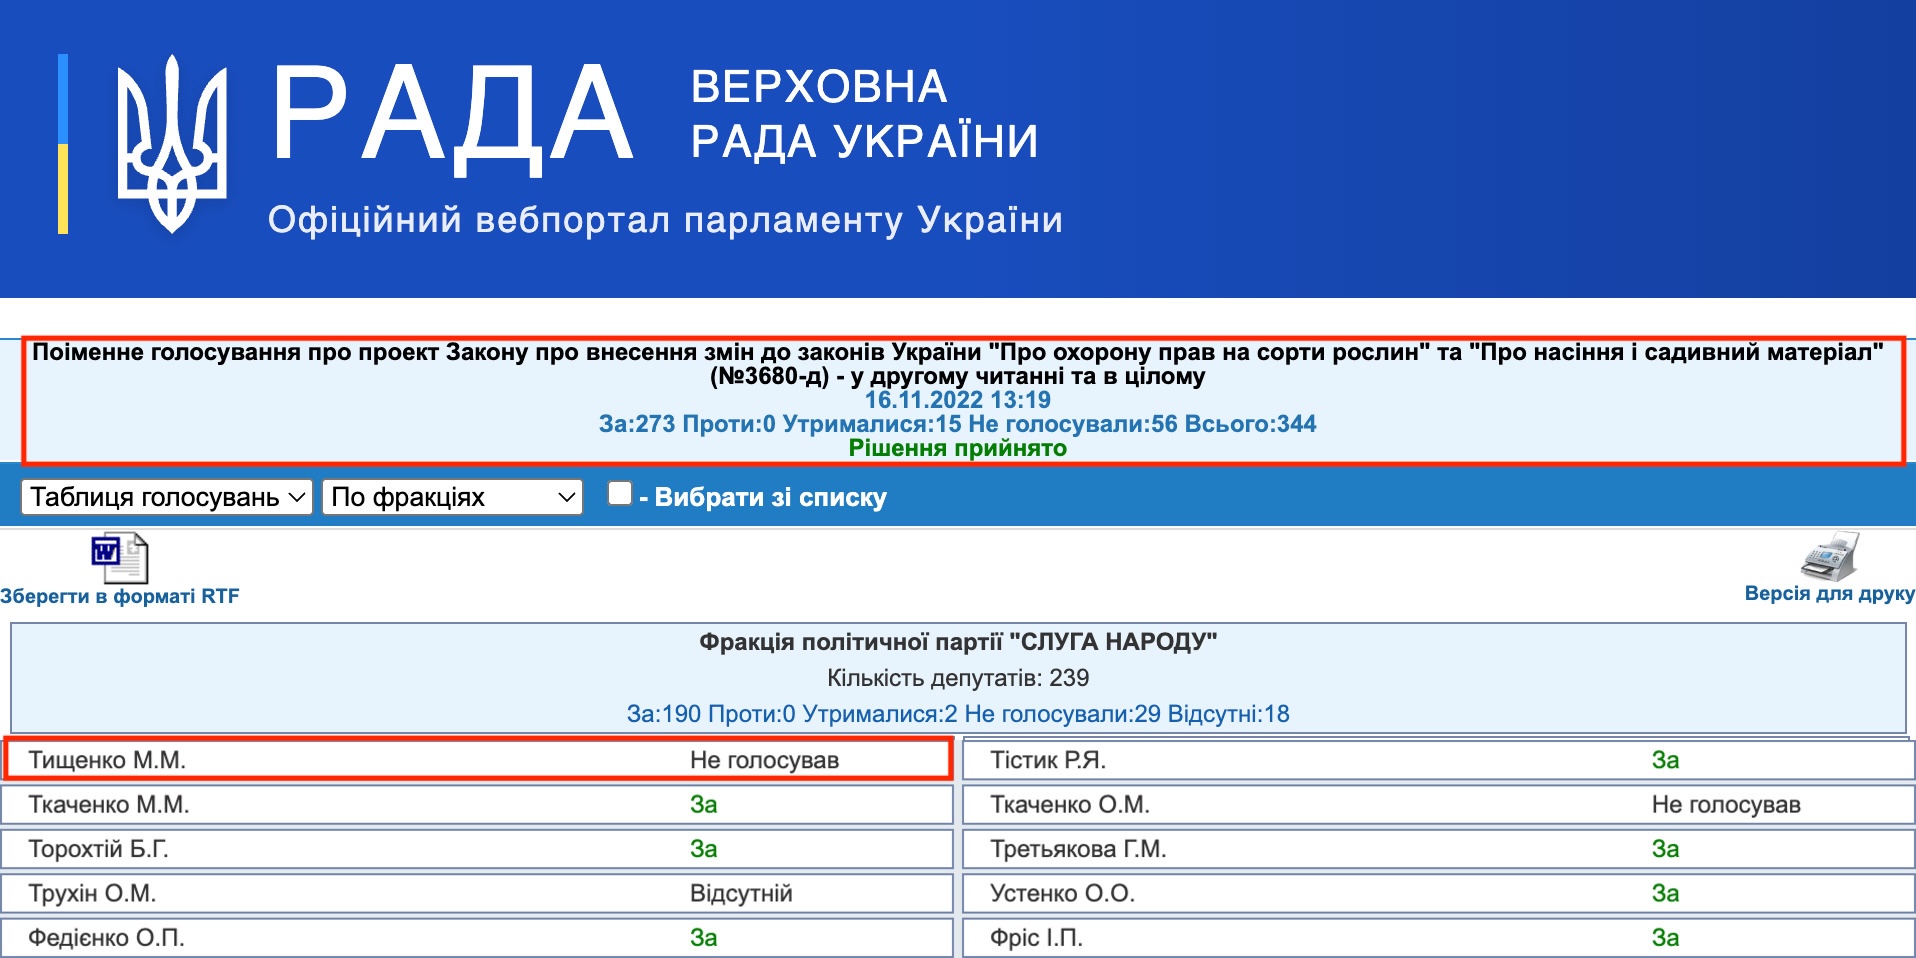The image size is (1916, 958).
Task: Select deputy Фріс І.П. name
Action: 1036,938
